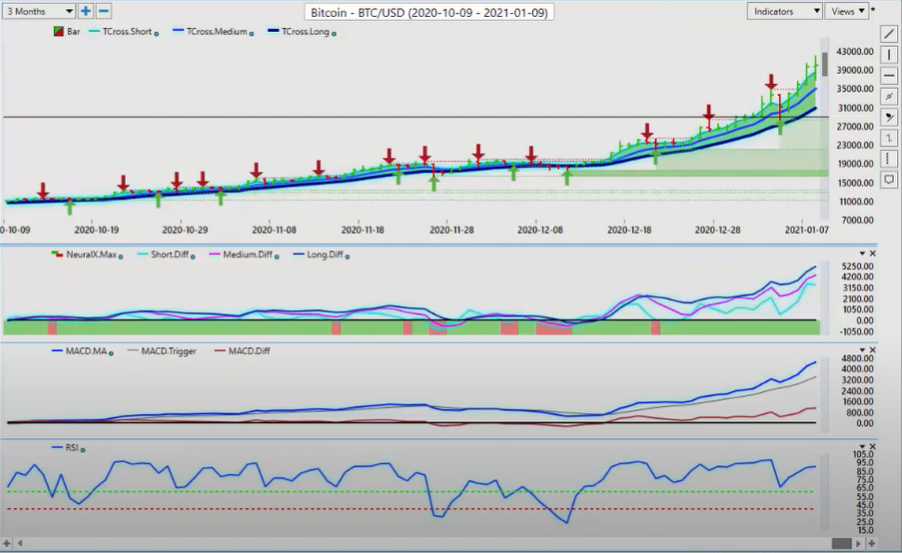Click the settings dot next to RSI

[x=83, y=449]
